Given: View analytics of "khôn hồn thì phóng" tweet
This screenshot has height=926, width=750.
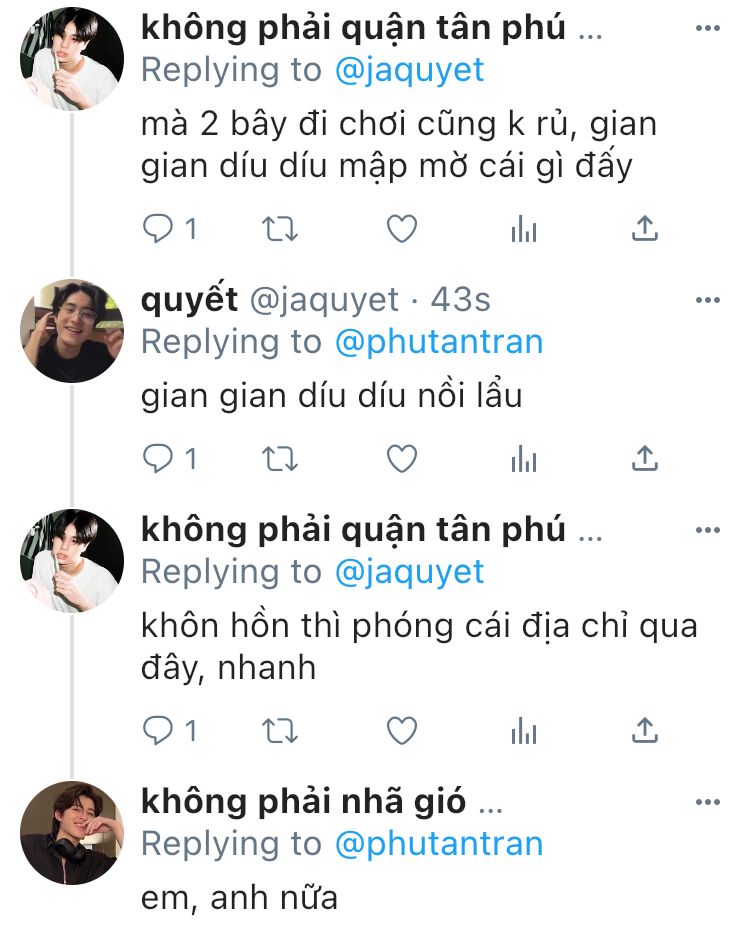Looking at the screenshot, I should point(524,731).
